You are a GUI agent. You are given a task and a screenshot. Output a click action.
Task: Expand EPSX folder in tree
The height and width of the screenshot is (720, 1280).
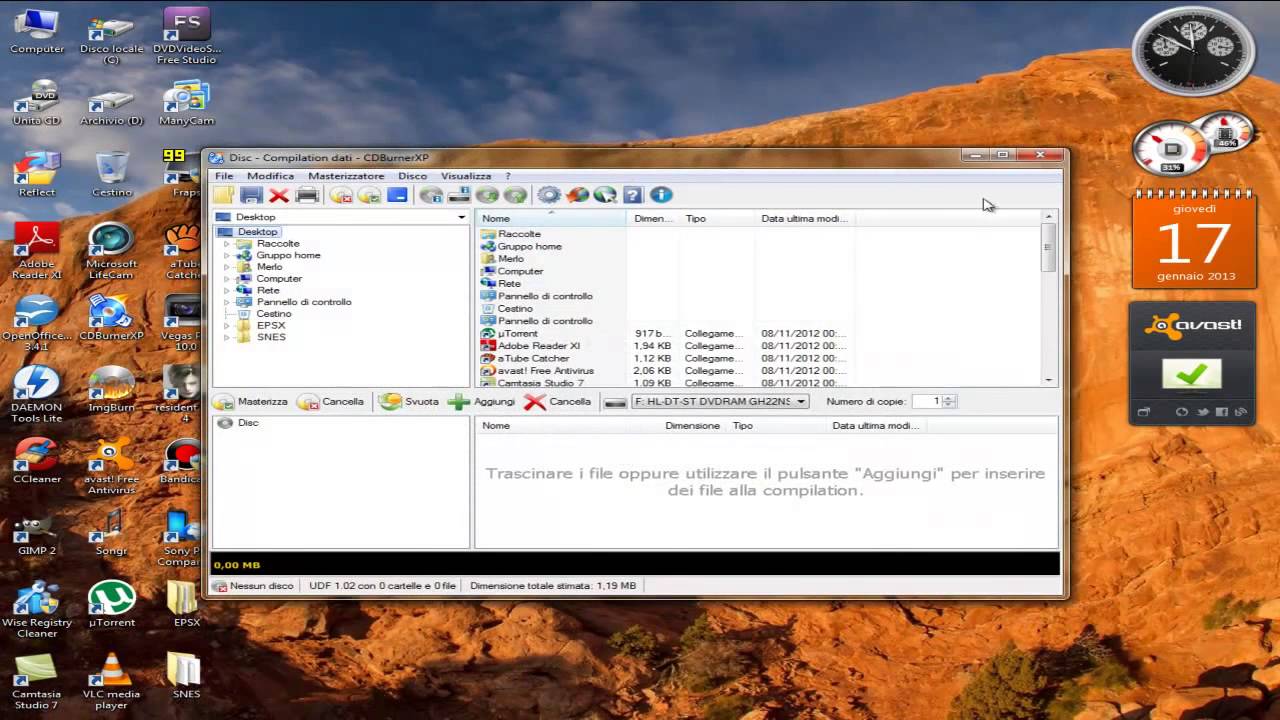point(227,325)
